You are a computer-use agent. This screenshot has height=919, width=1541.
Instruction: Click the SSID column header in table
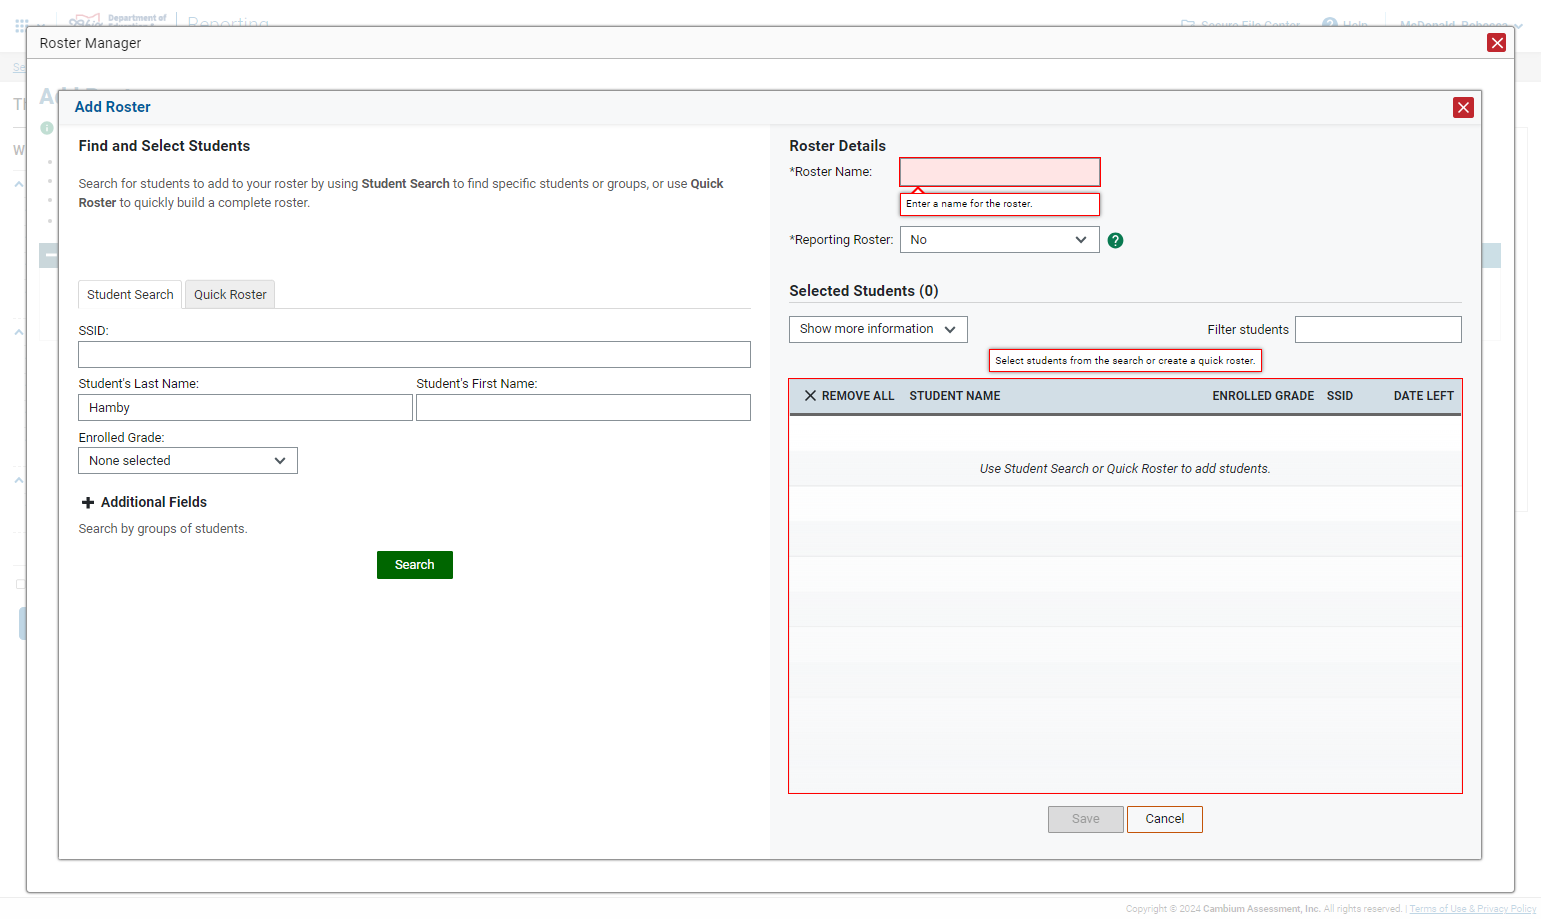(1340, 396)
